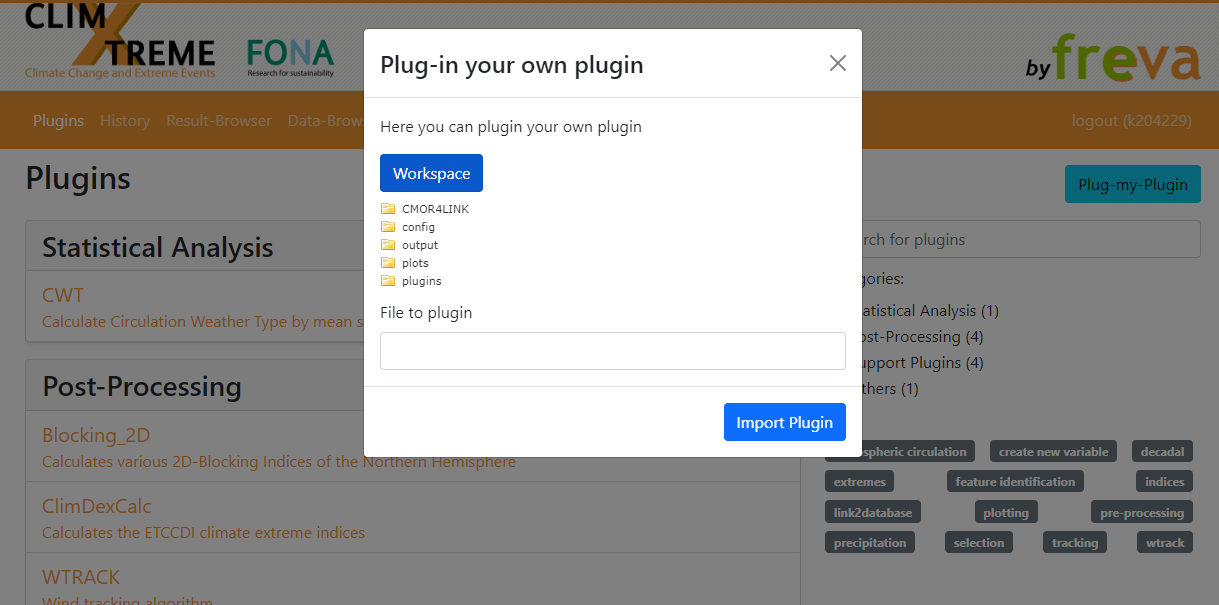1219x605 pixels.
Task: Click the logout (k204229) link
Action: (x=1132, y=121)
